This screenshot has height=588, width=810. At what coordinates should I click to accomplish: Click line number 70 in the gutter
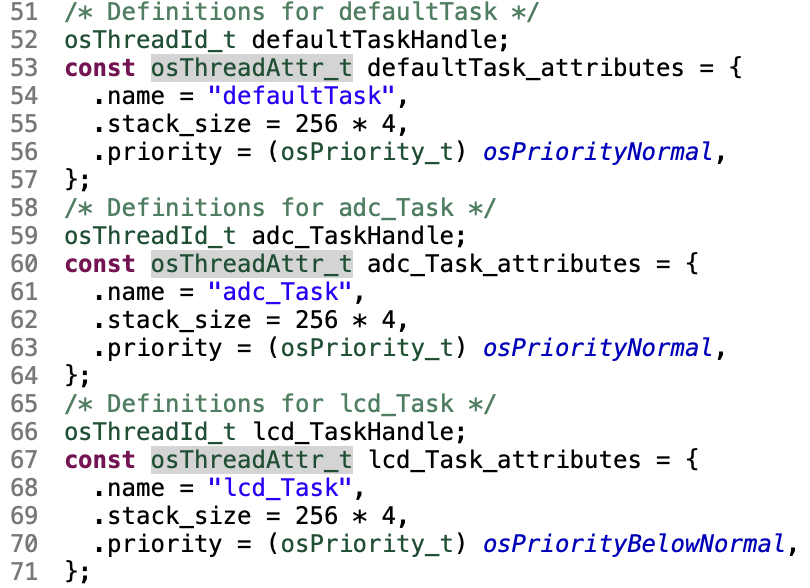coord(24,545)
